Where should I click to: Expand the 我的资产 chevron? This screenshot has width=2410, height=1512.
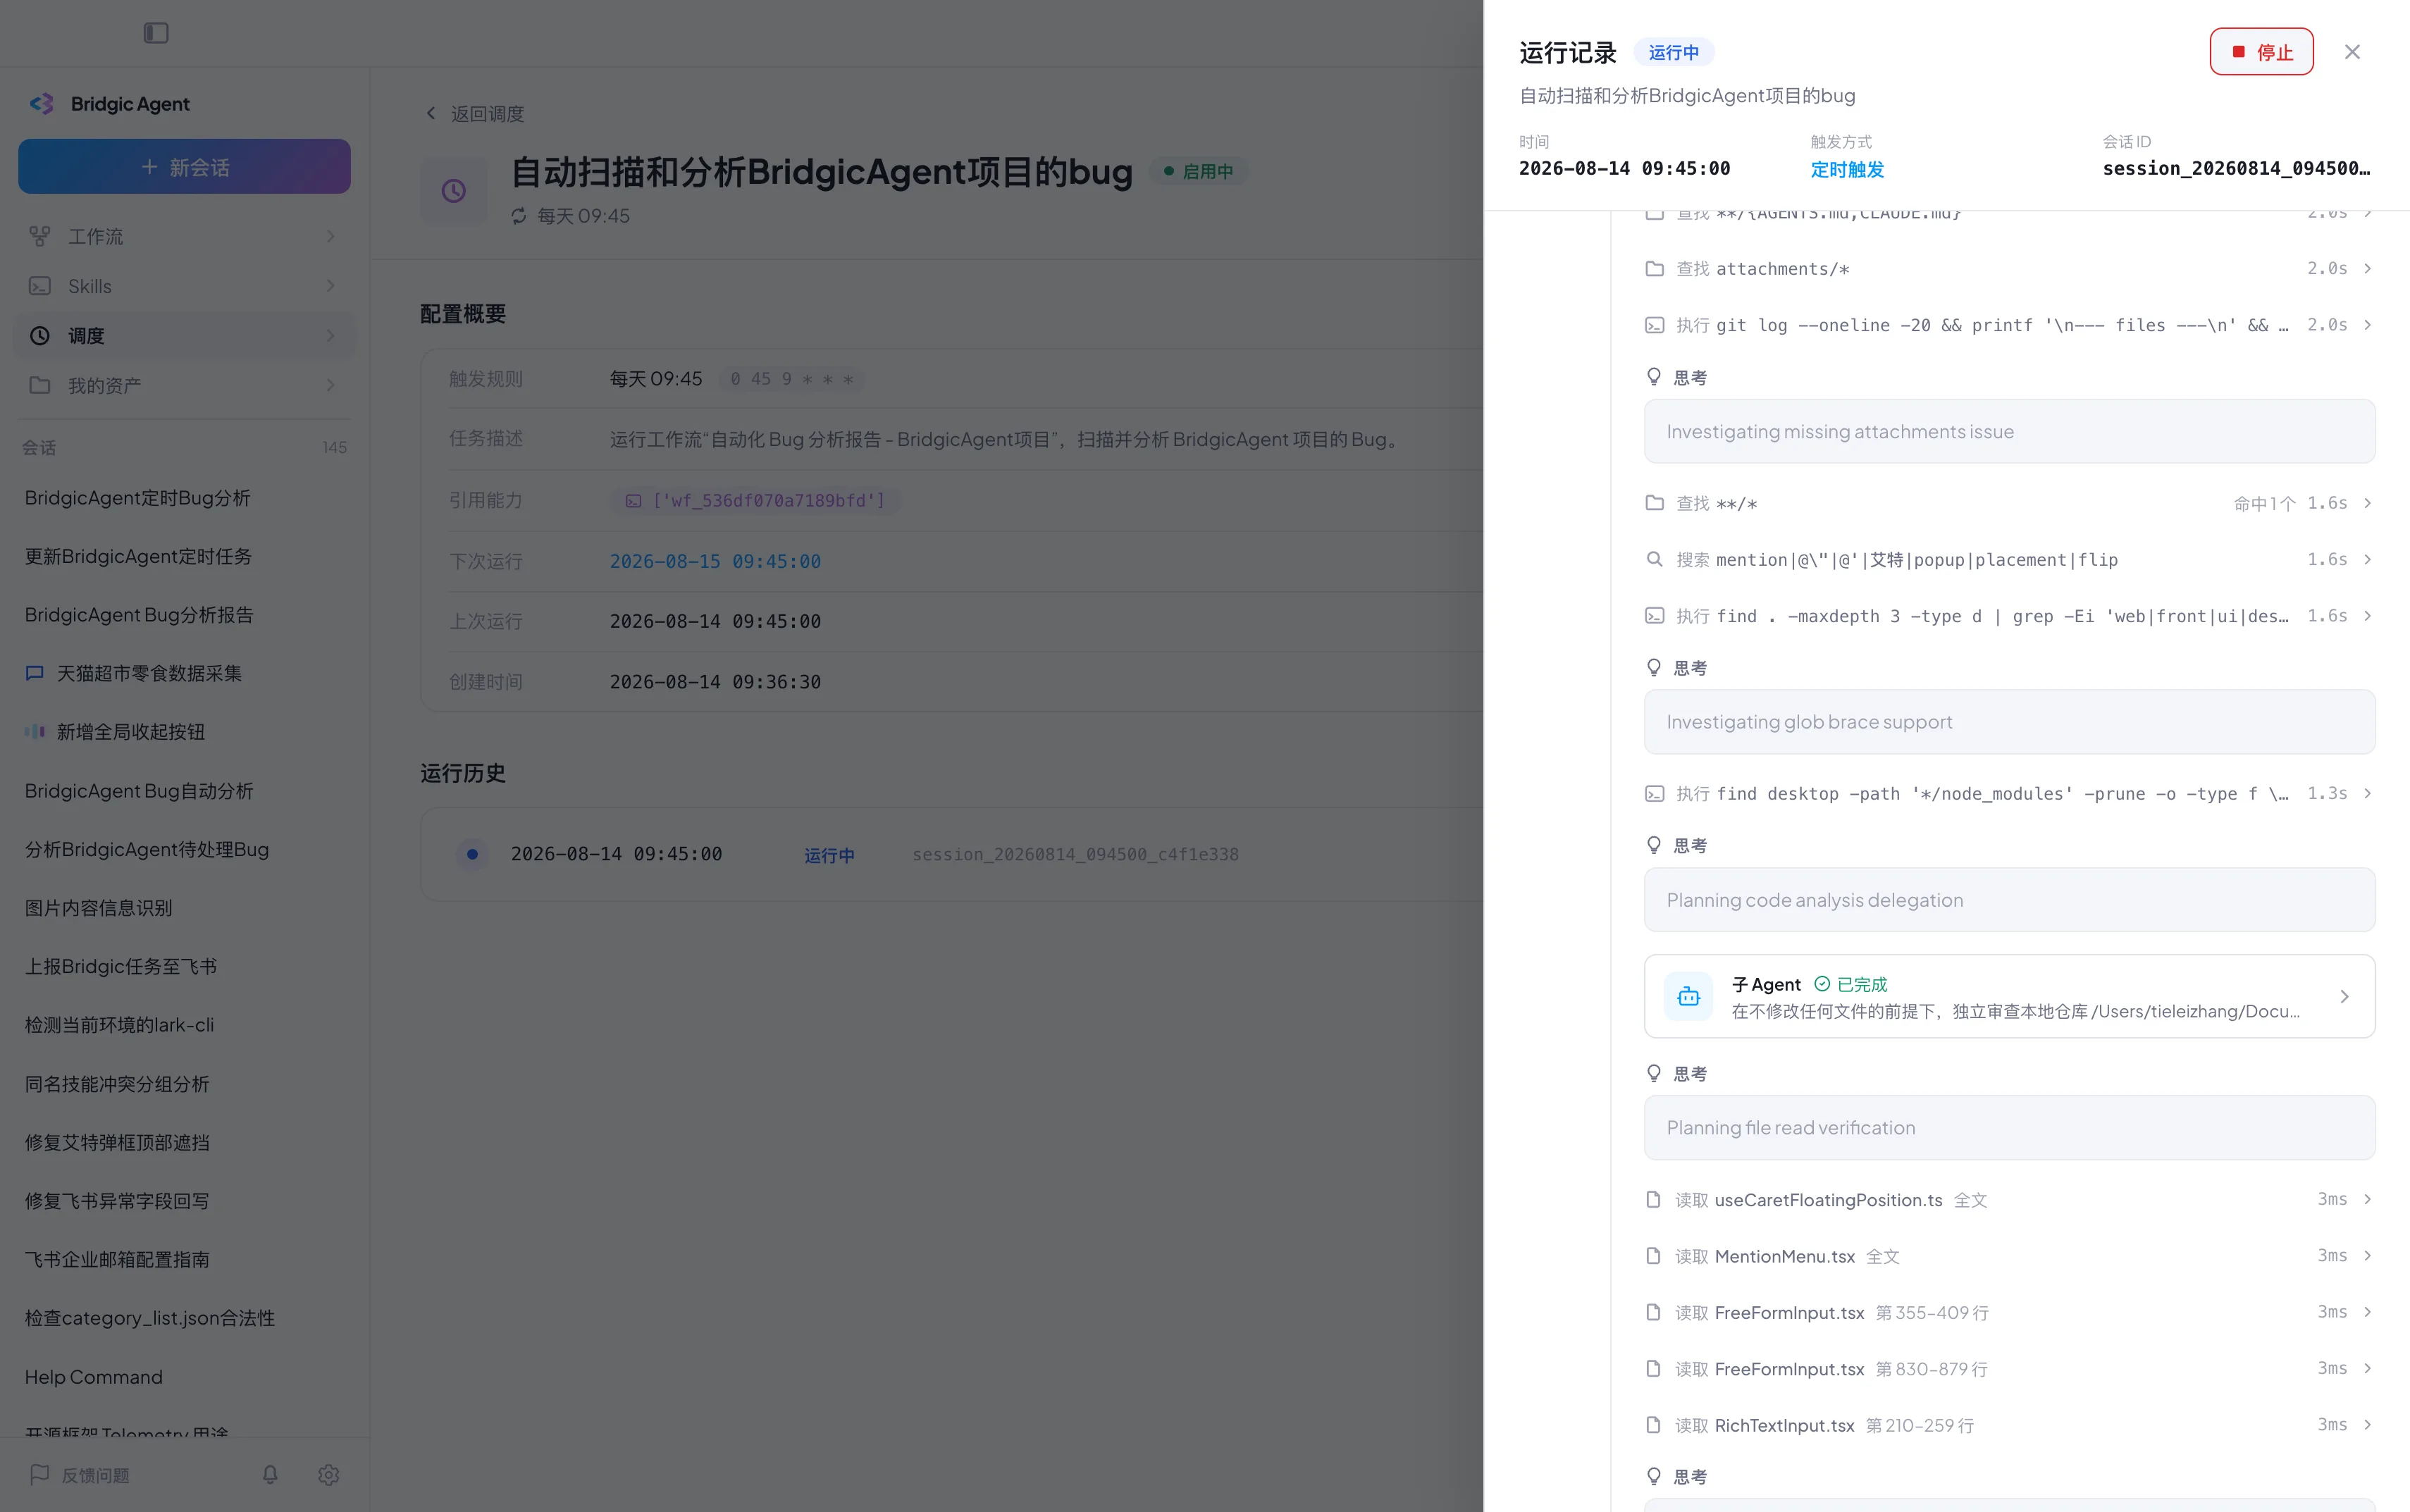point(330,385)
